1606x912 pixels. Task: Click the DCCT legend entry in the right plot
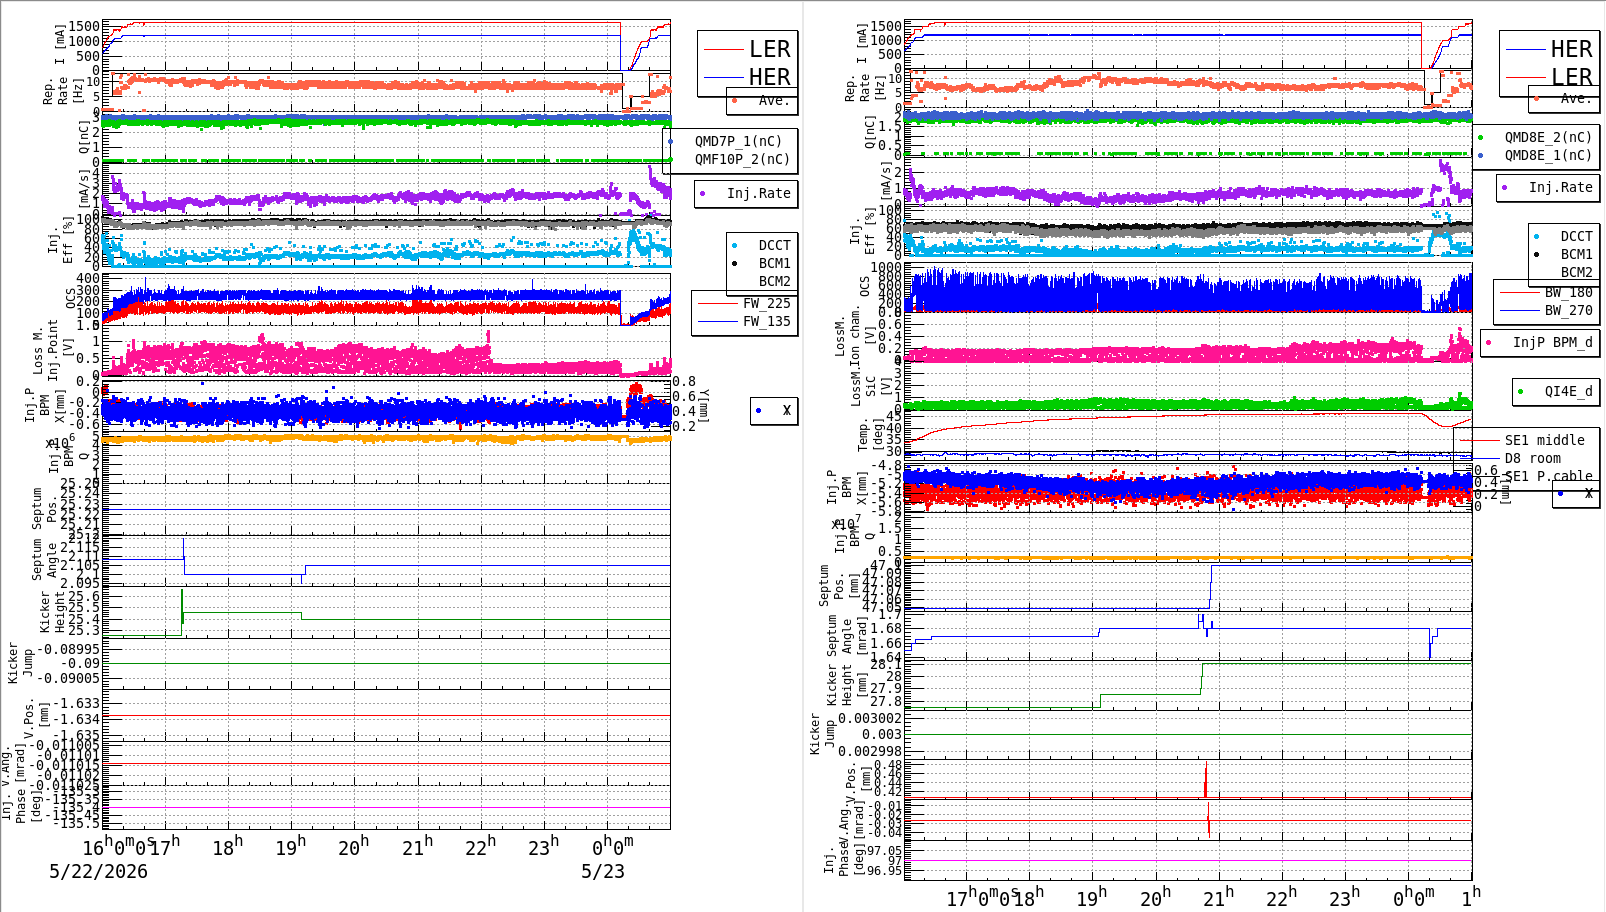coord(1576,237)
